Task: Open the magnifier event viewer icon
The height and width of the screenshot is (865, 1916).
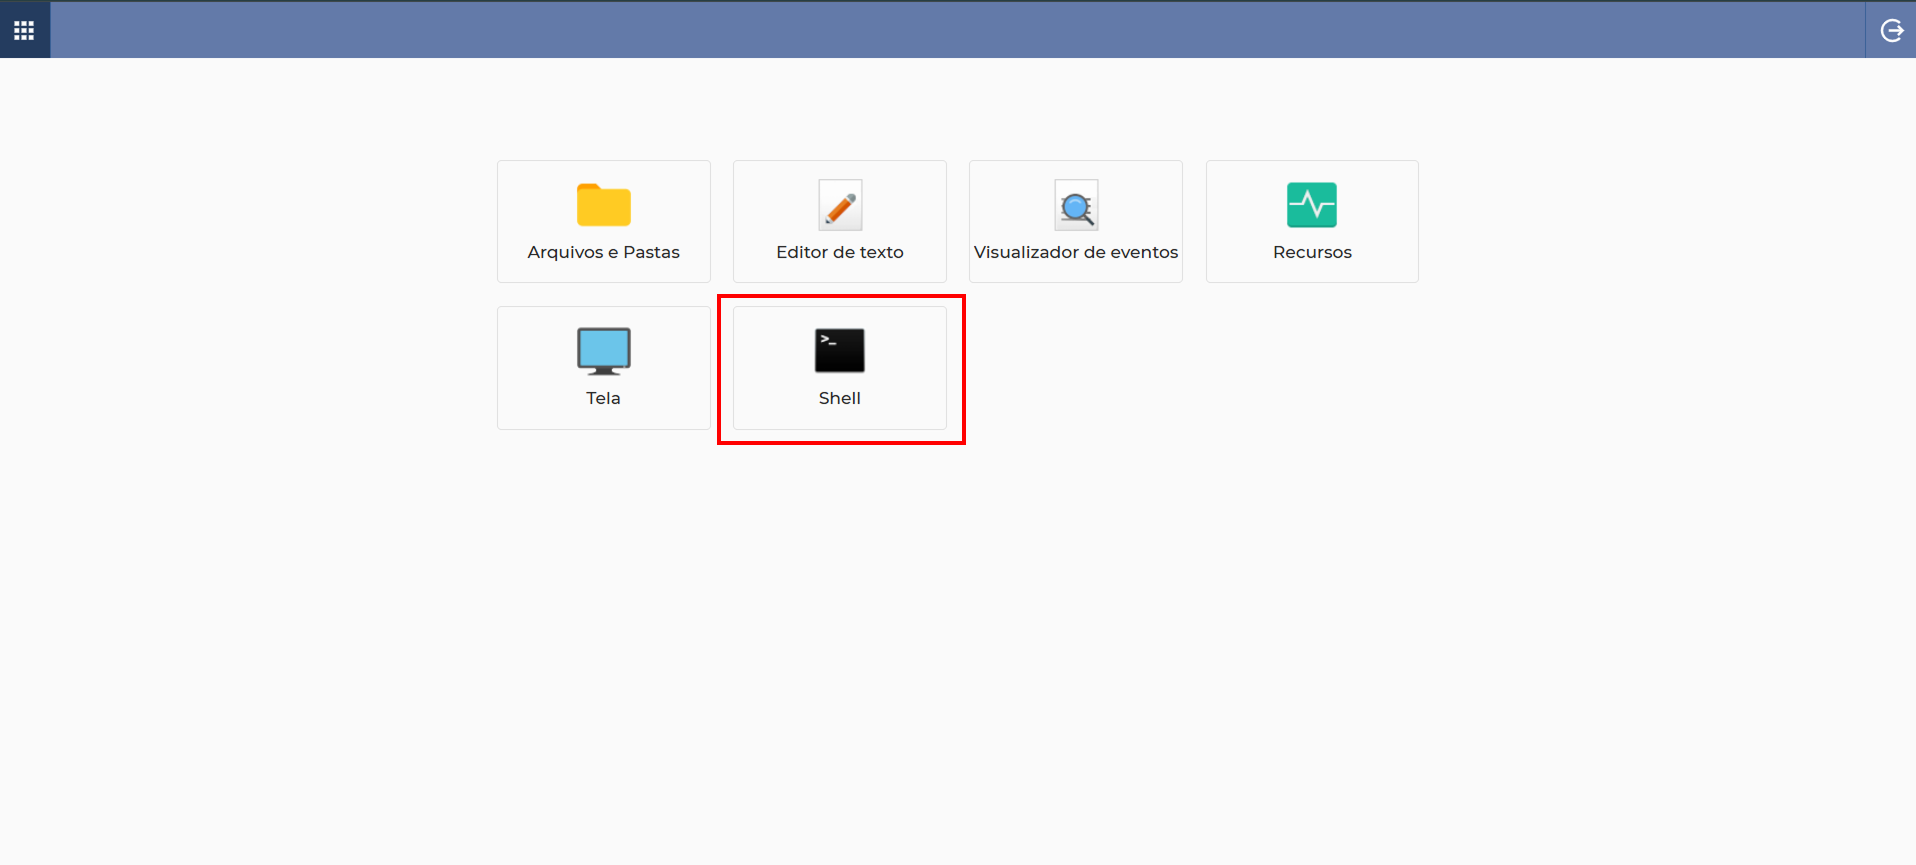Action: (1076, 205)
